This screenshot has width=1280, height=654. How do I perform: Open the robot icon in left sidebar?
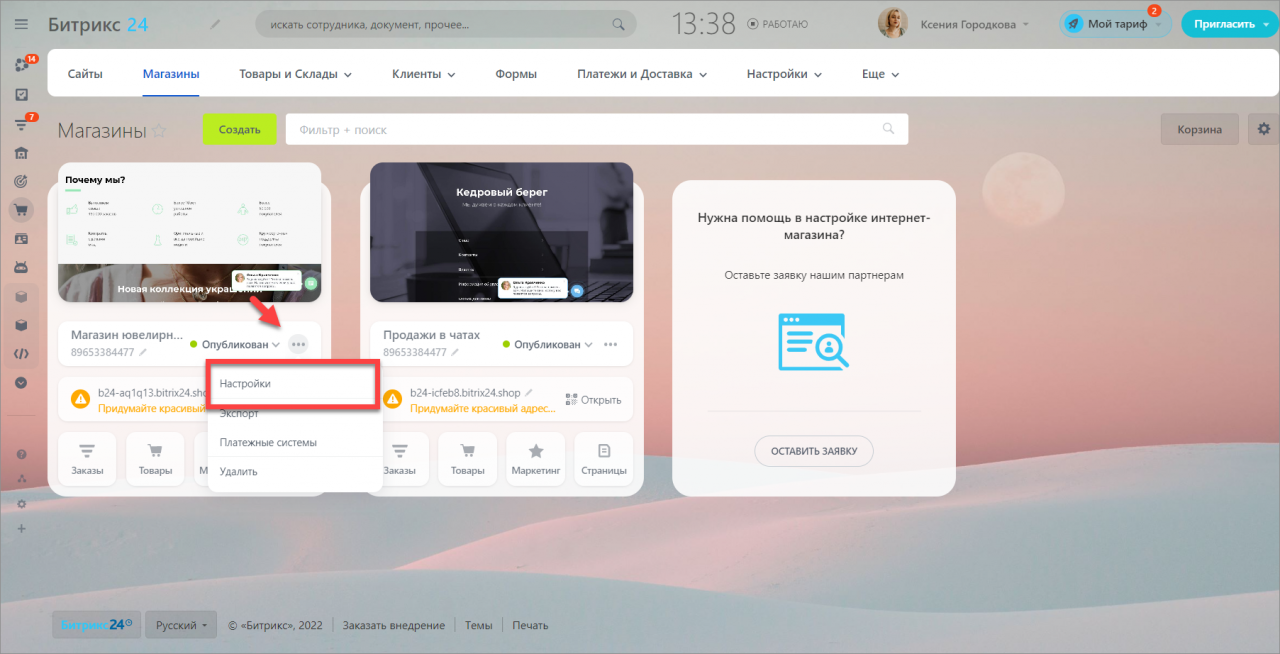pos(22,268)
